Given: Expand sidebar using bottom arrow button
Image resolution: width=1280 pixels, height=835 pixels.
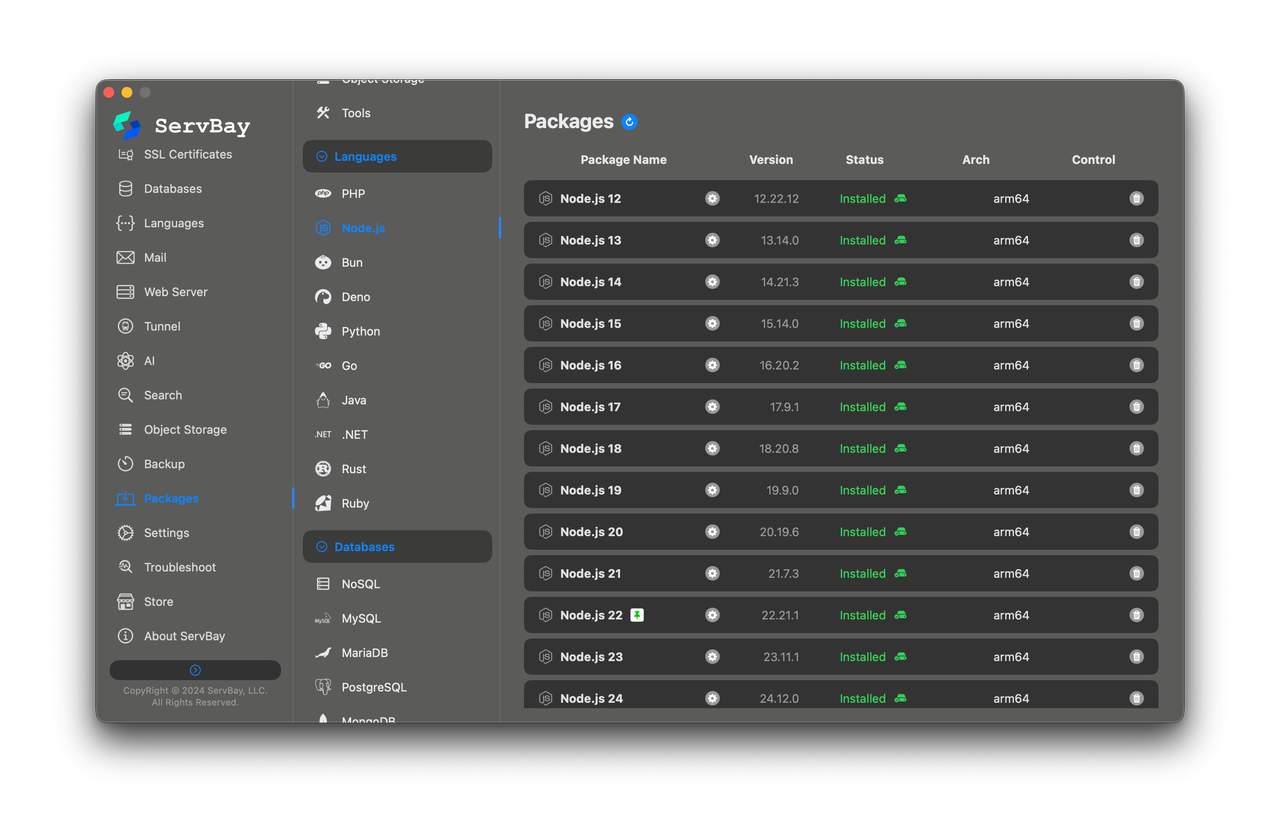Looking at the screenshot, I should 195,670.
